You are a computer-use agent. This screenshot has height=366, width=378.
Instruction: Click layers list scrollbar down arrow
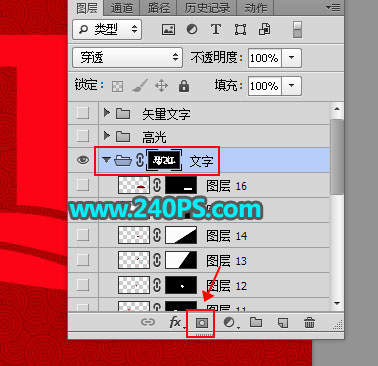337,304
